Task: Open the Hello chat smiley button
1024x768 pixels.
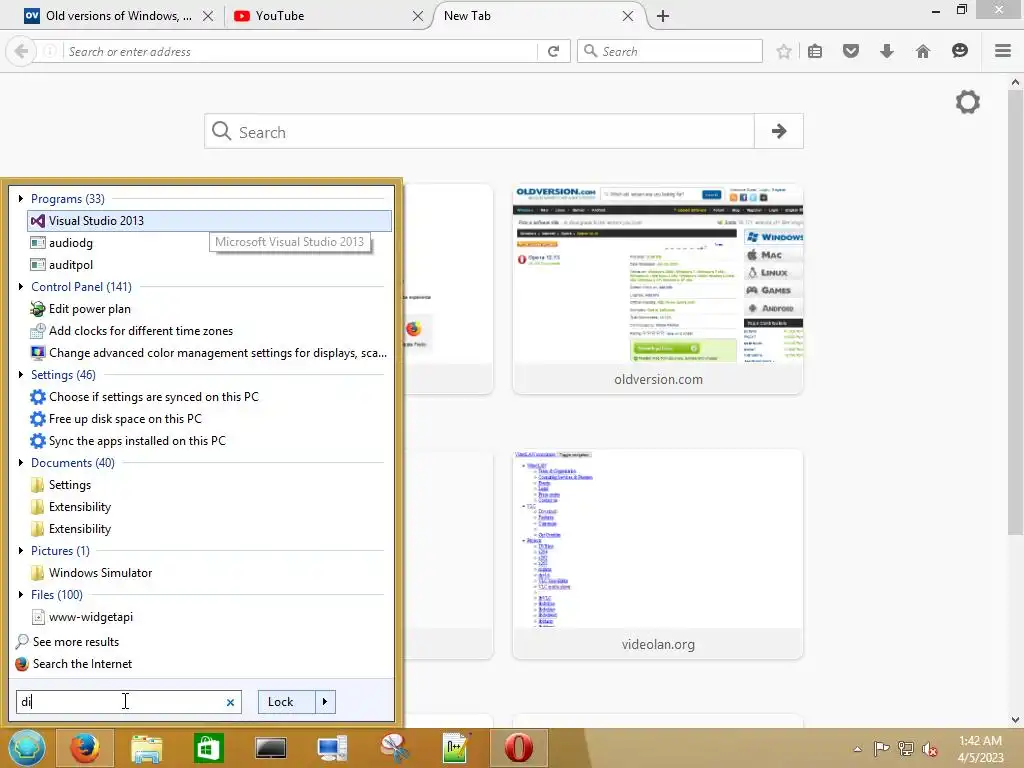Action: (x=959, y=51)
